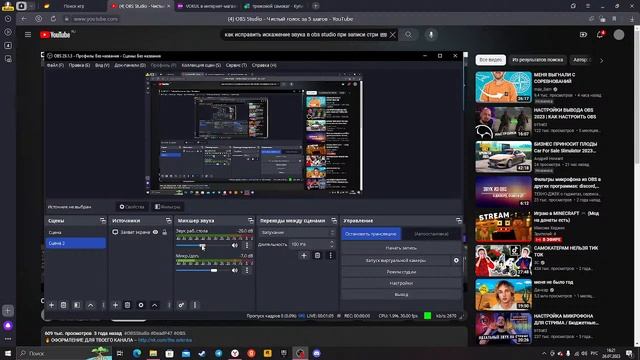Click Запуск виртуальной камеры button
This screenshot has width=640, height=360.
[x=395, y=260]
